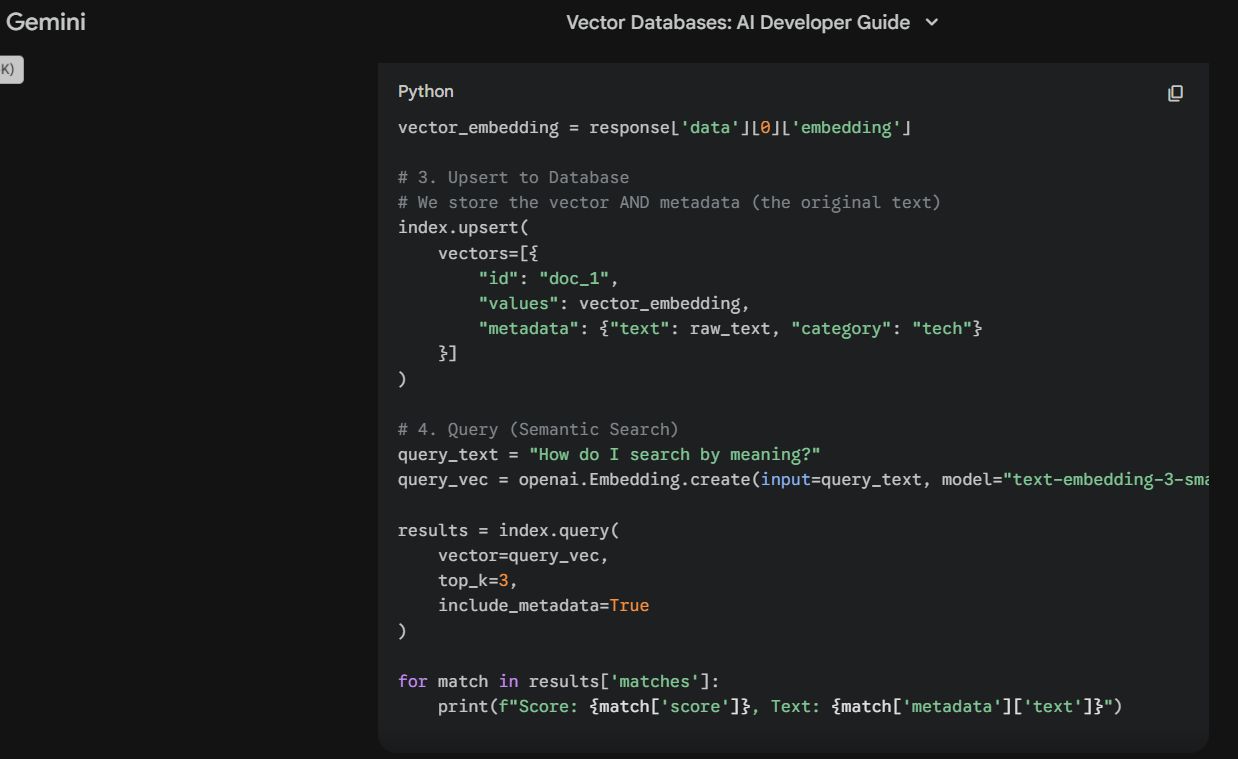The height and width of the screenshot is (759, 1238).
Task: Click the "doc_1" id string
Action: [578, 278]
